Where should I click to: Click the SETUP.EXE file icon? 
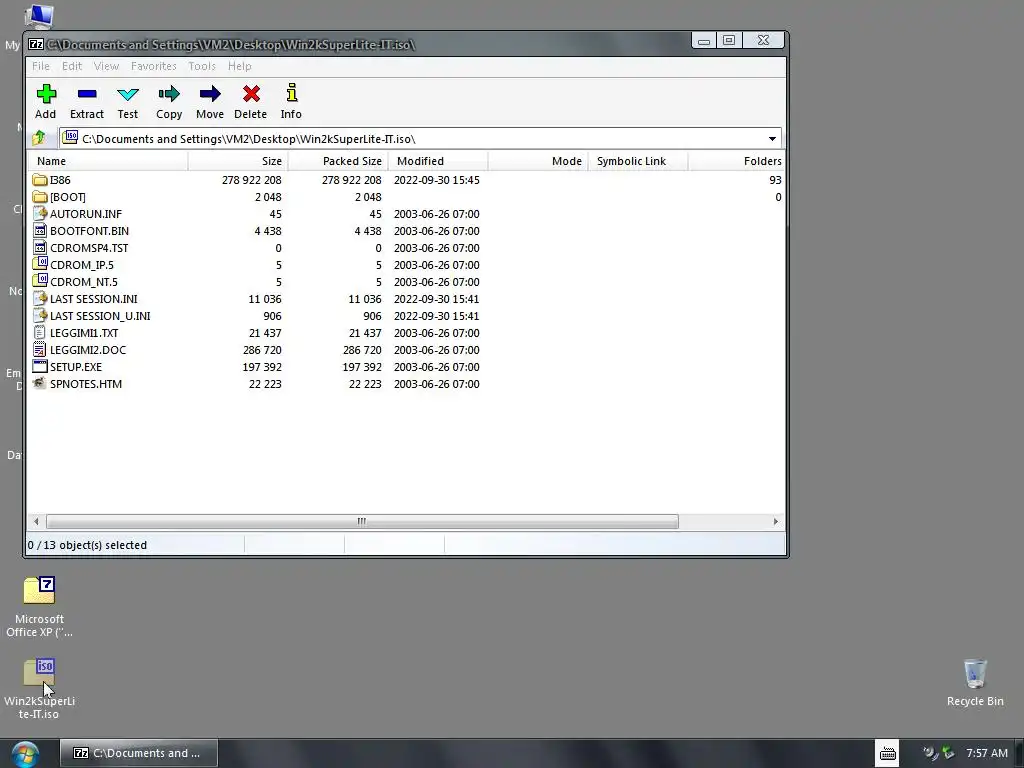[x=40, y=366]
